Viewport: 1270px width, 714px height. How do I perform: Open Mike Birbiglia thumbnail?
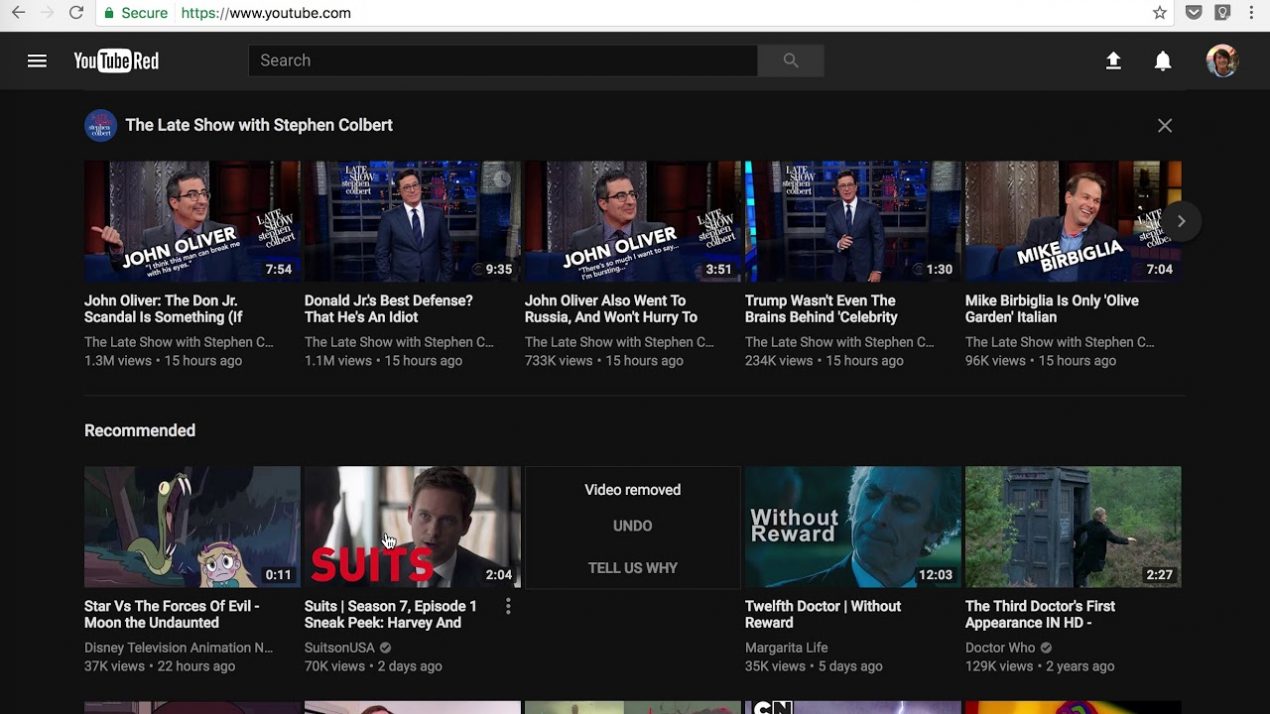click(1073, 221)
